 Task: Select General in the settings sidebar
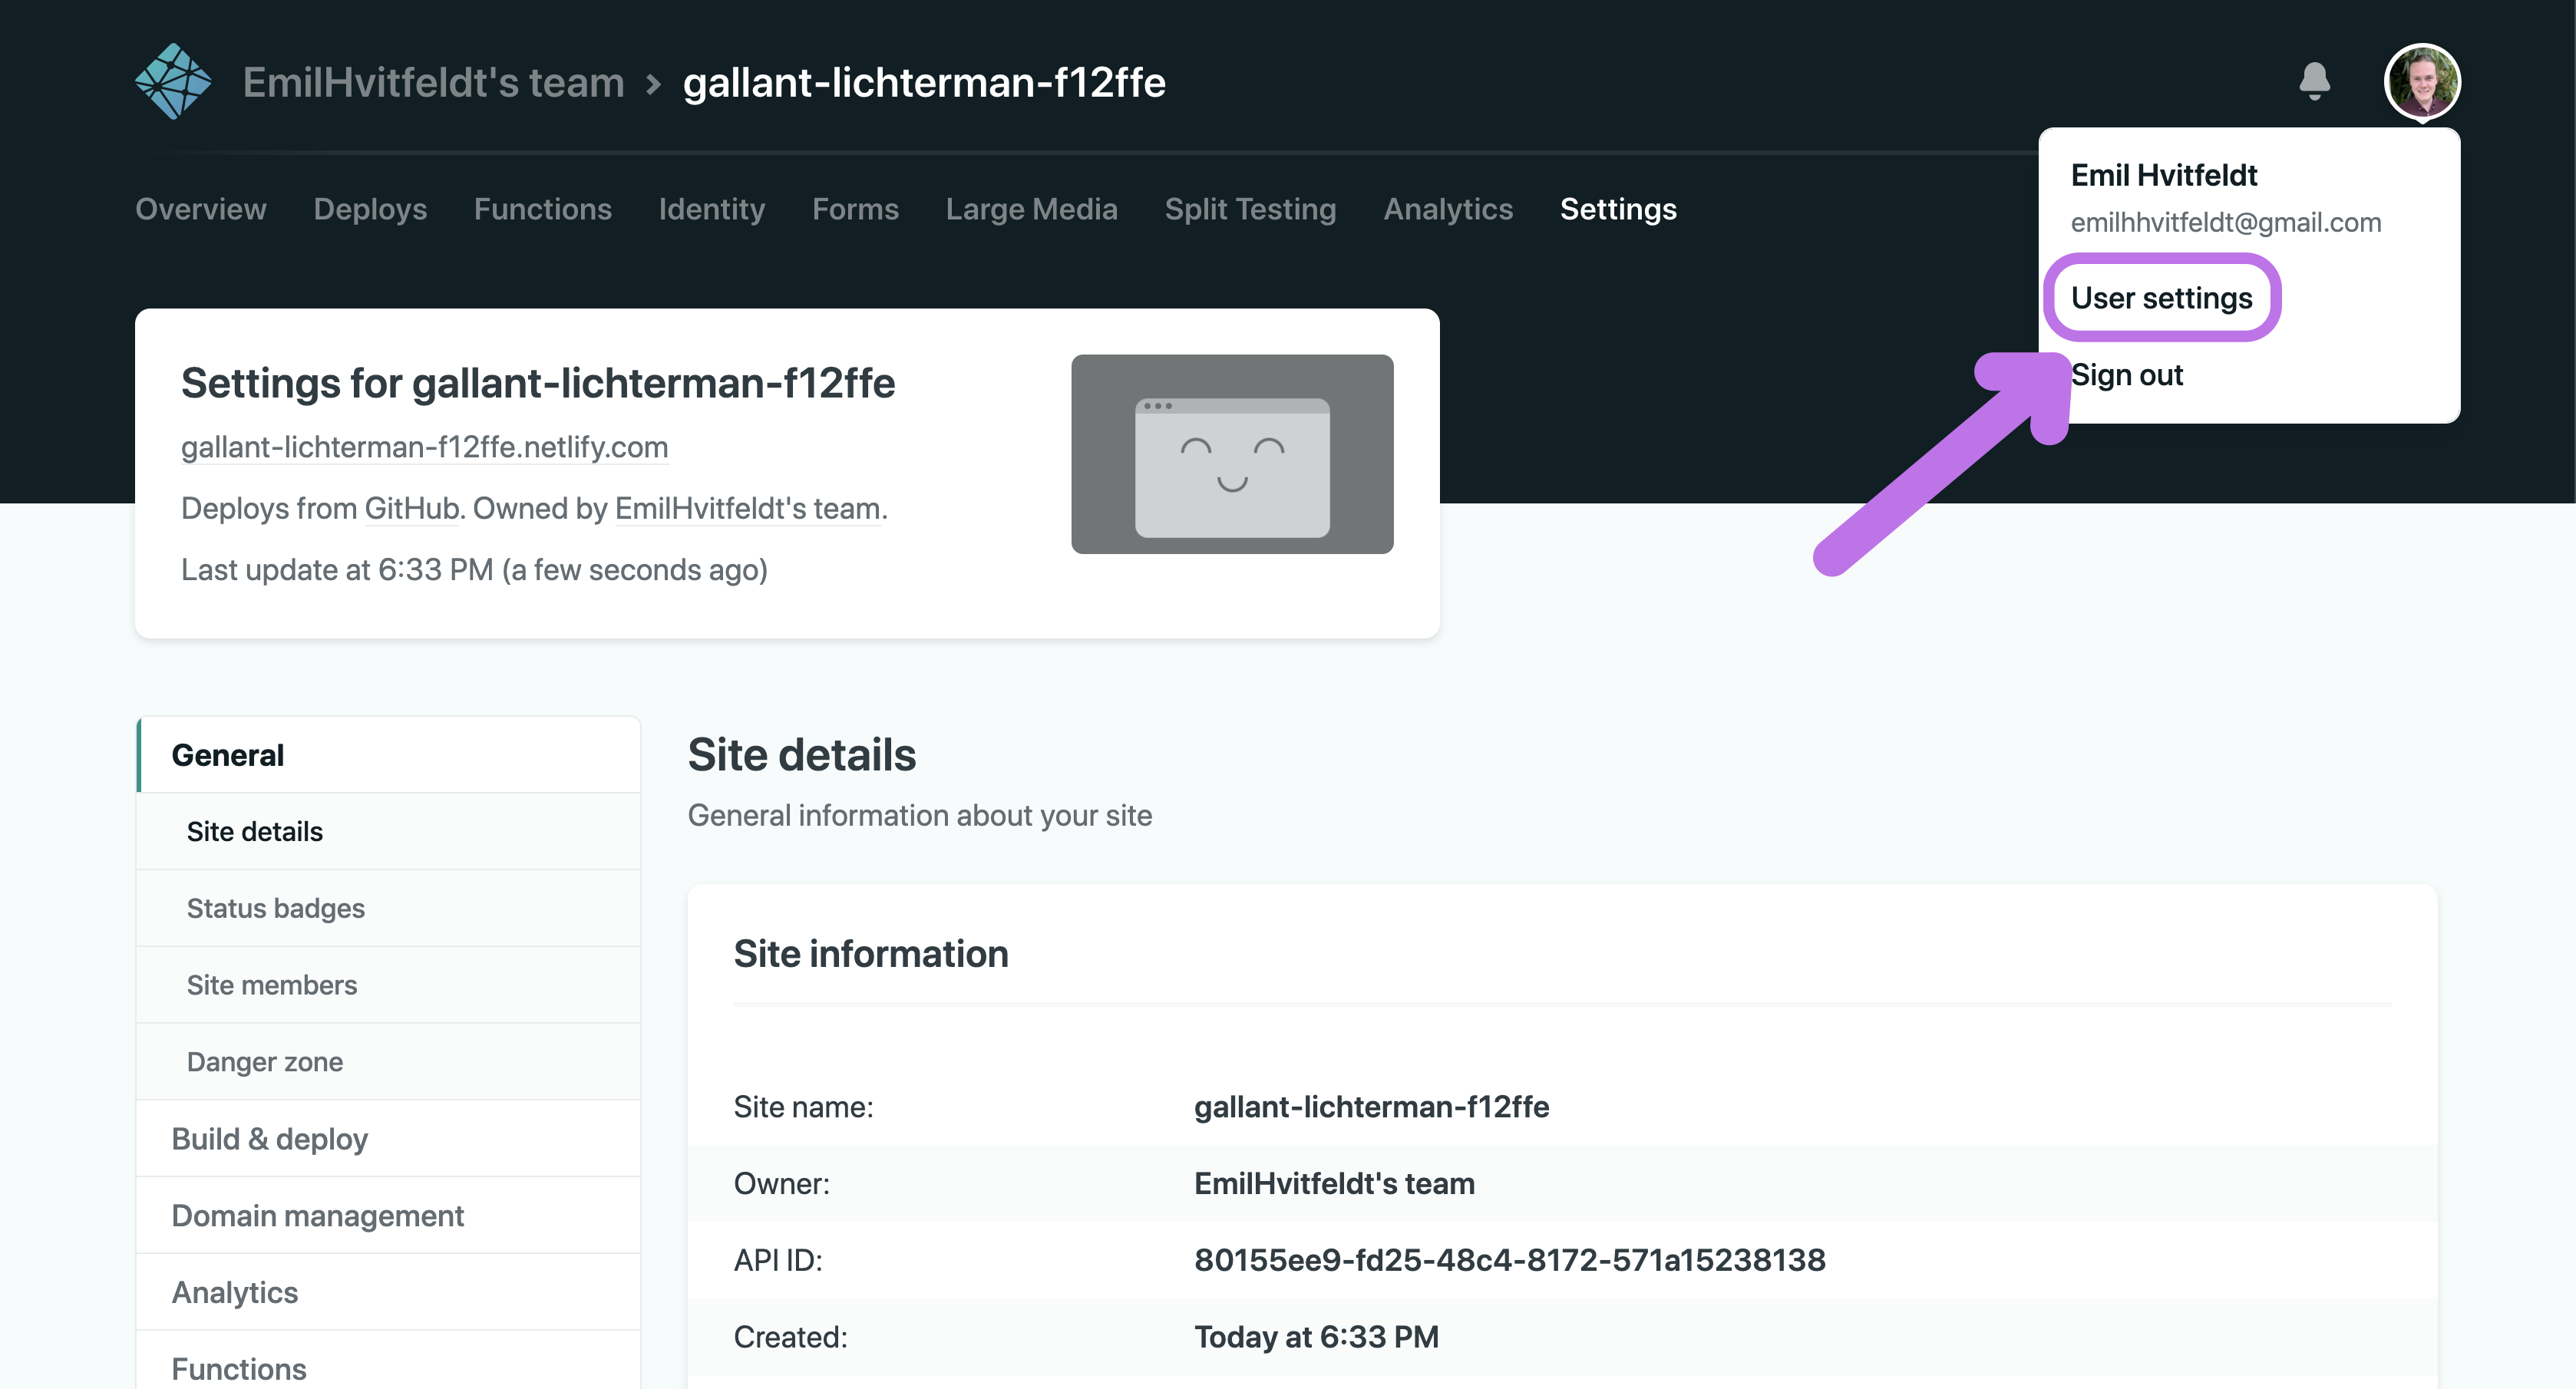pyautogui.click(x=388, y=755)
